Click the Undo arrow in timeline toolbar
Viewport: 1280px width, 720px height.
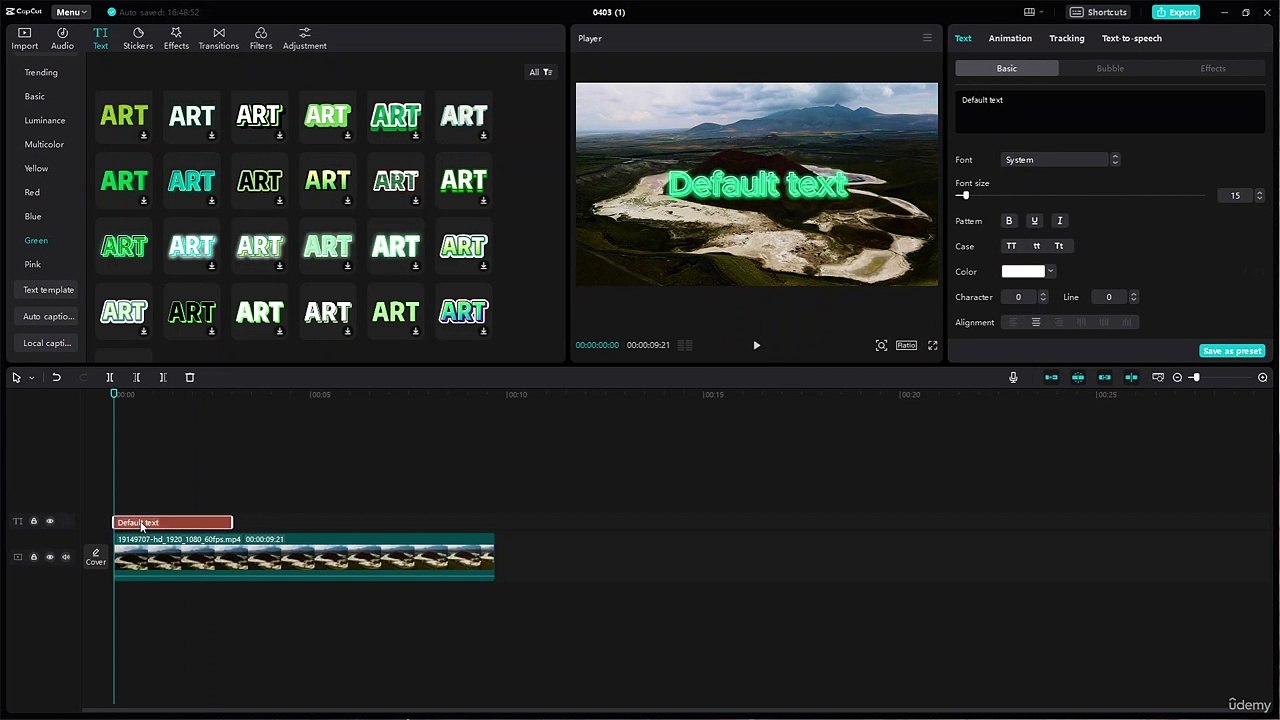(56, 377)
